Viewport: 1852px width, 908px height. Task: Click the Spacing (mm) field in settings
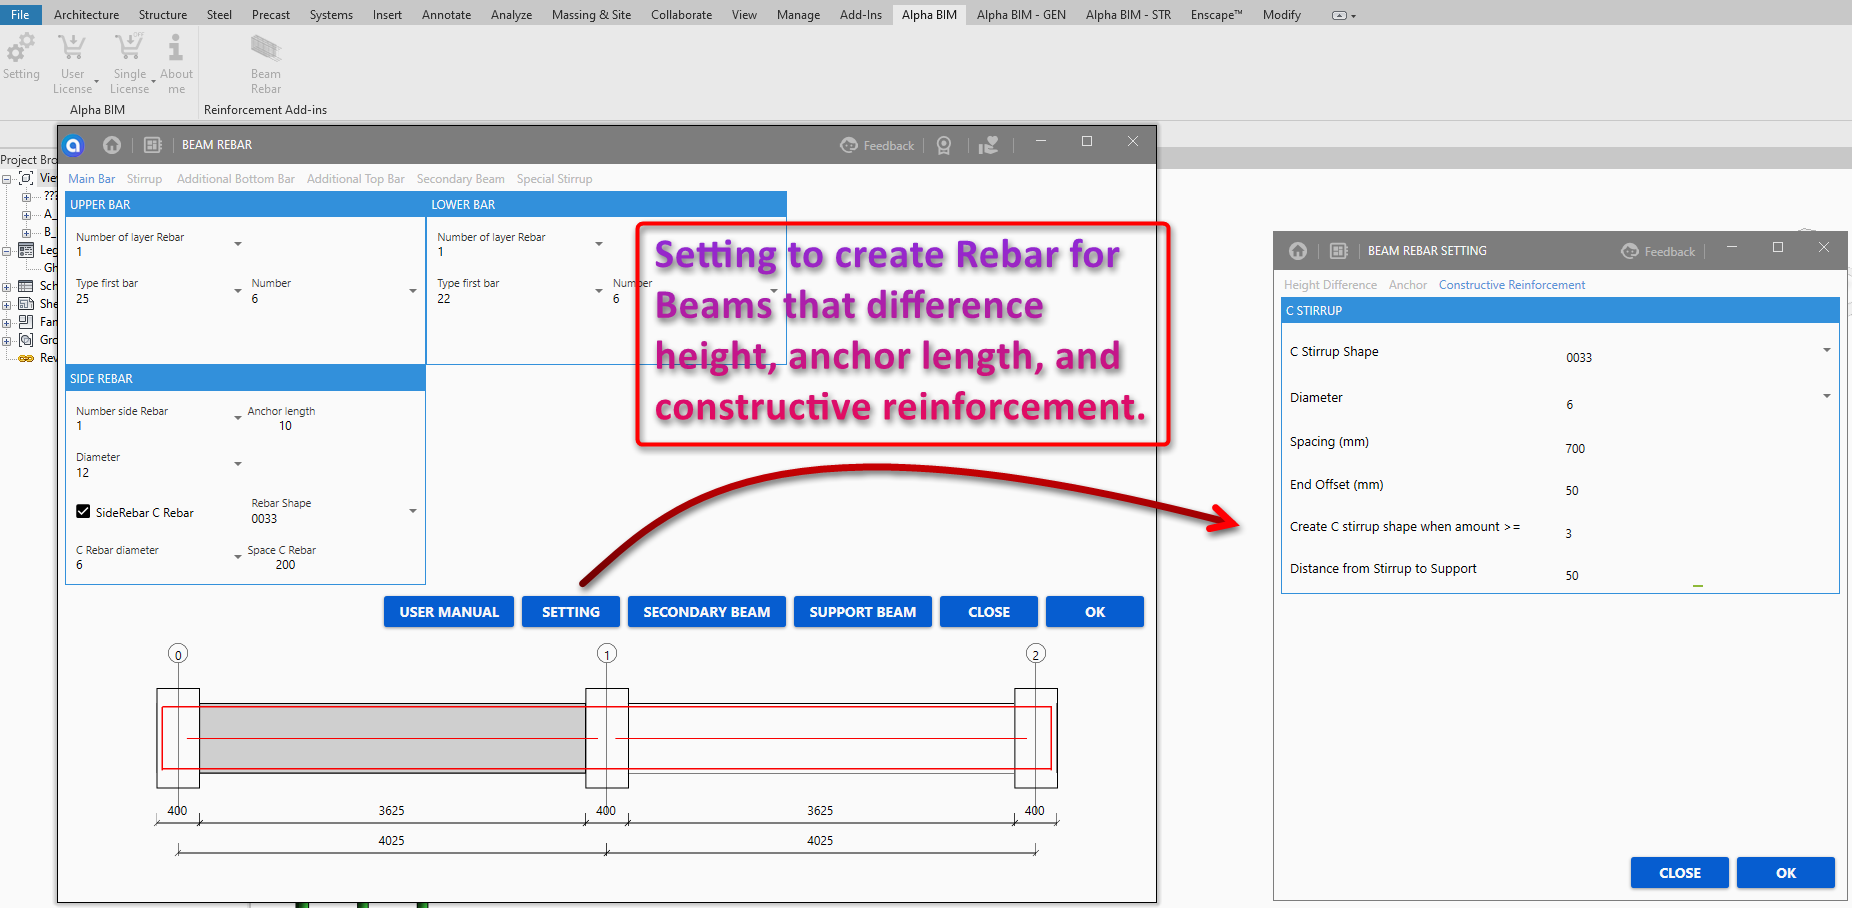tap(1696, 449)
